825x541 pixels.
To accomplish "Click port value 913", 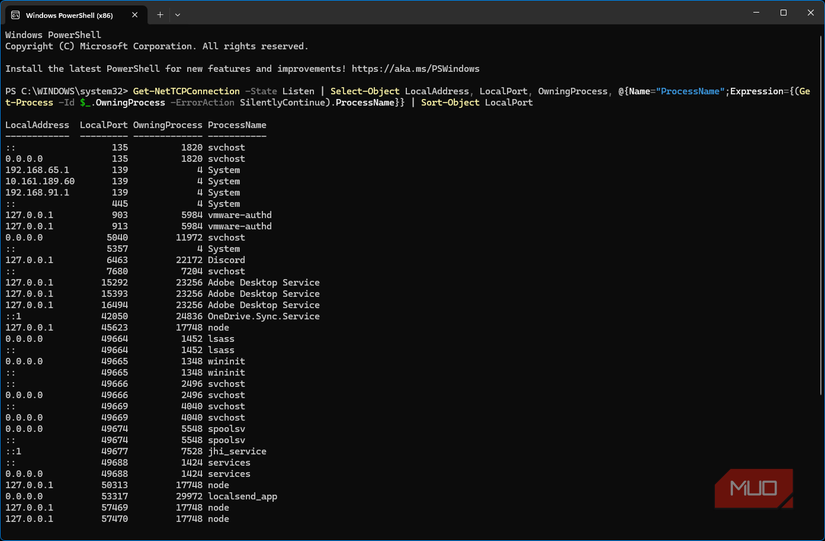I will tap(120, 226).
